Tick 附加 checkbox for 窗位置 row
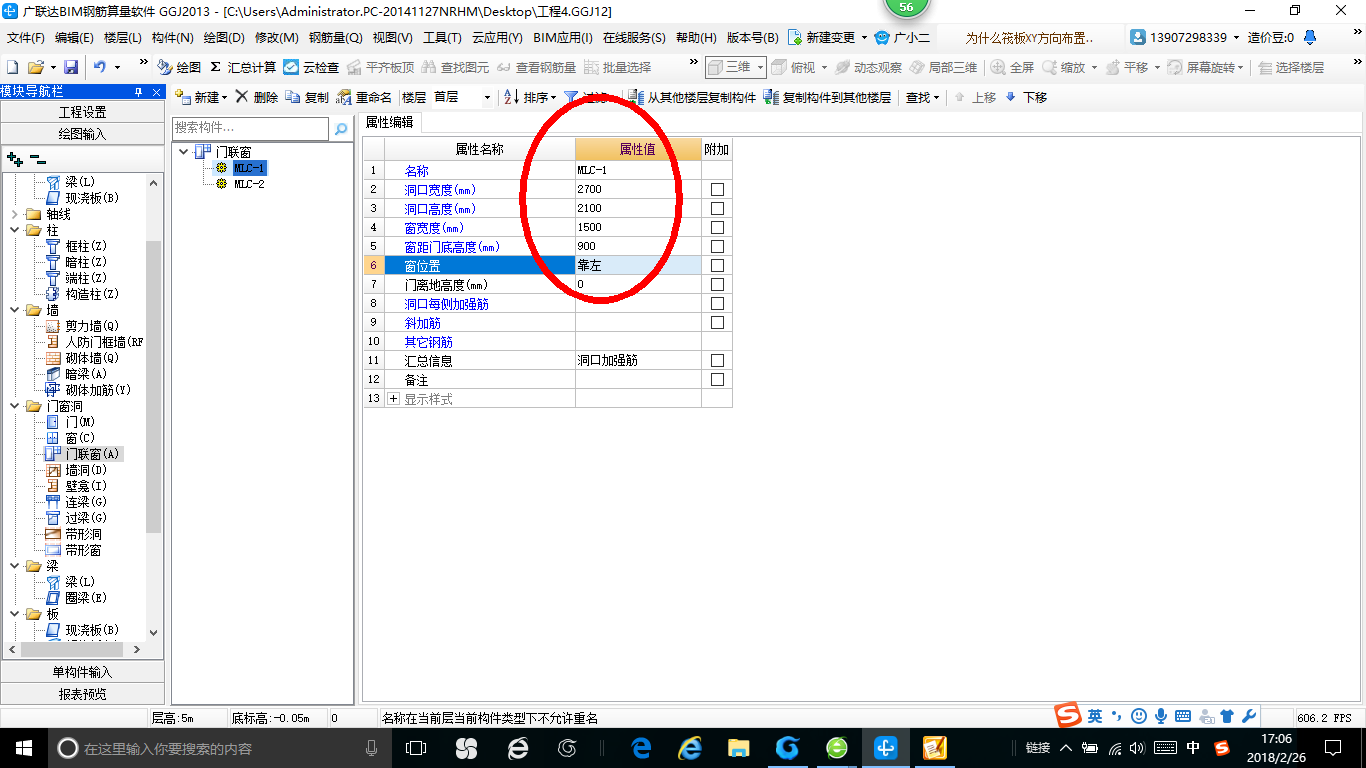 717,266
